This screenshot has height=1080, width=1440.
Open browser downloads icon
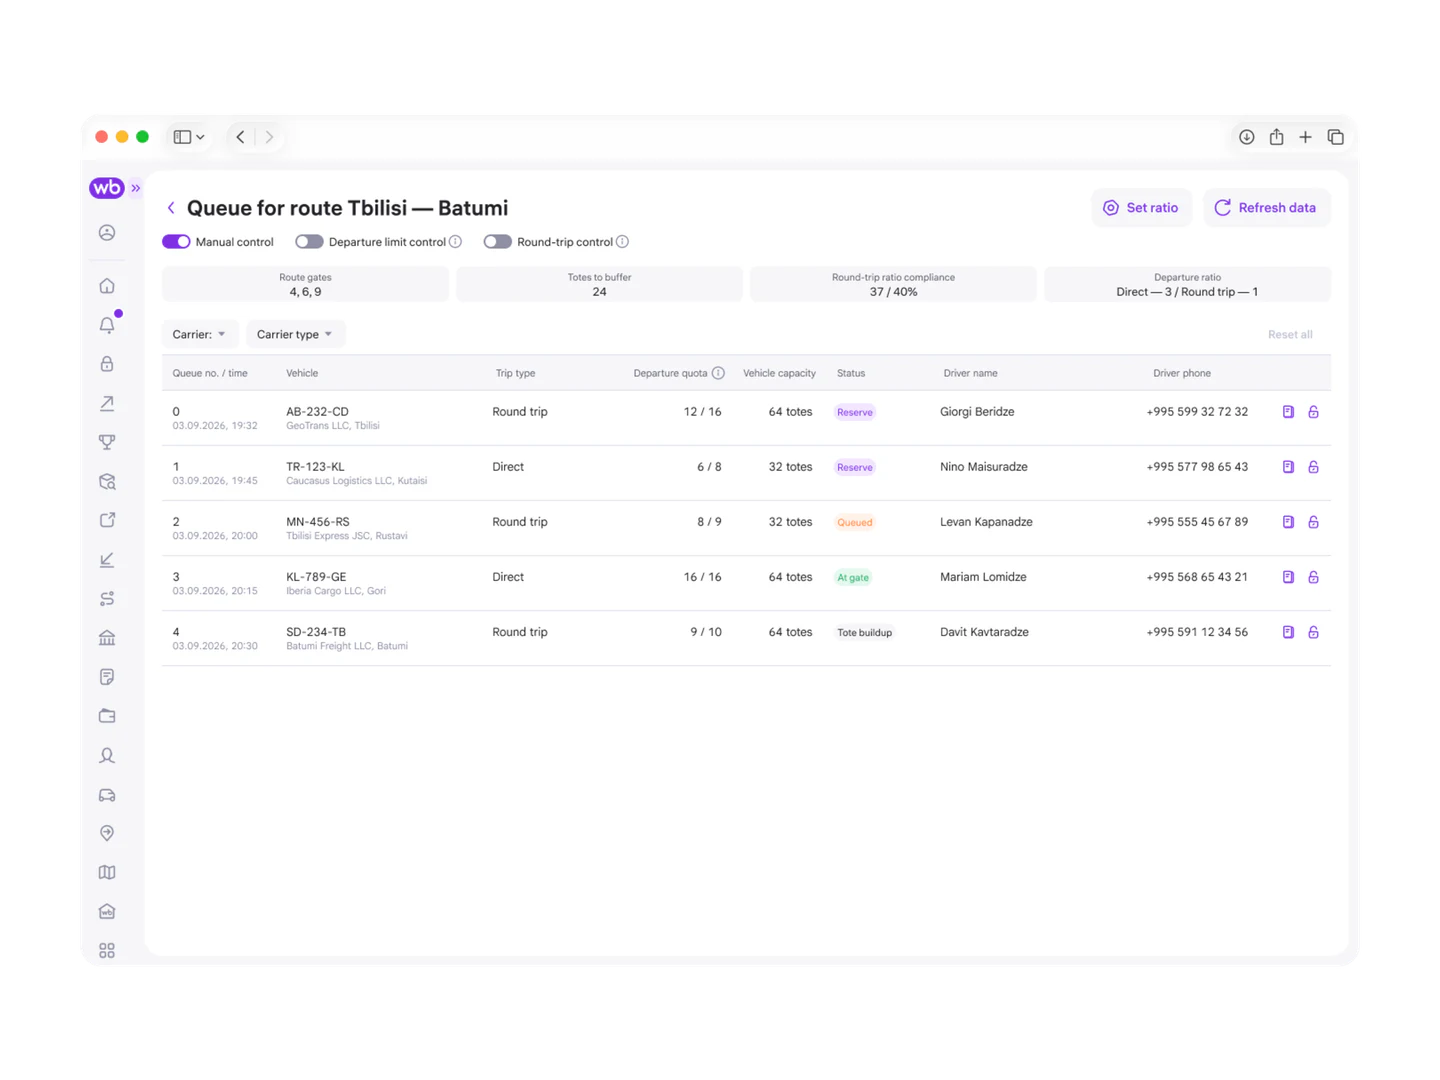[1247, 137]
